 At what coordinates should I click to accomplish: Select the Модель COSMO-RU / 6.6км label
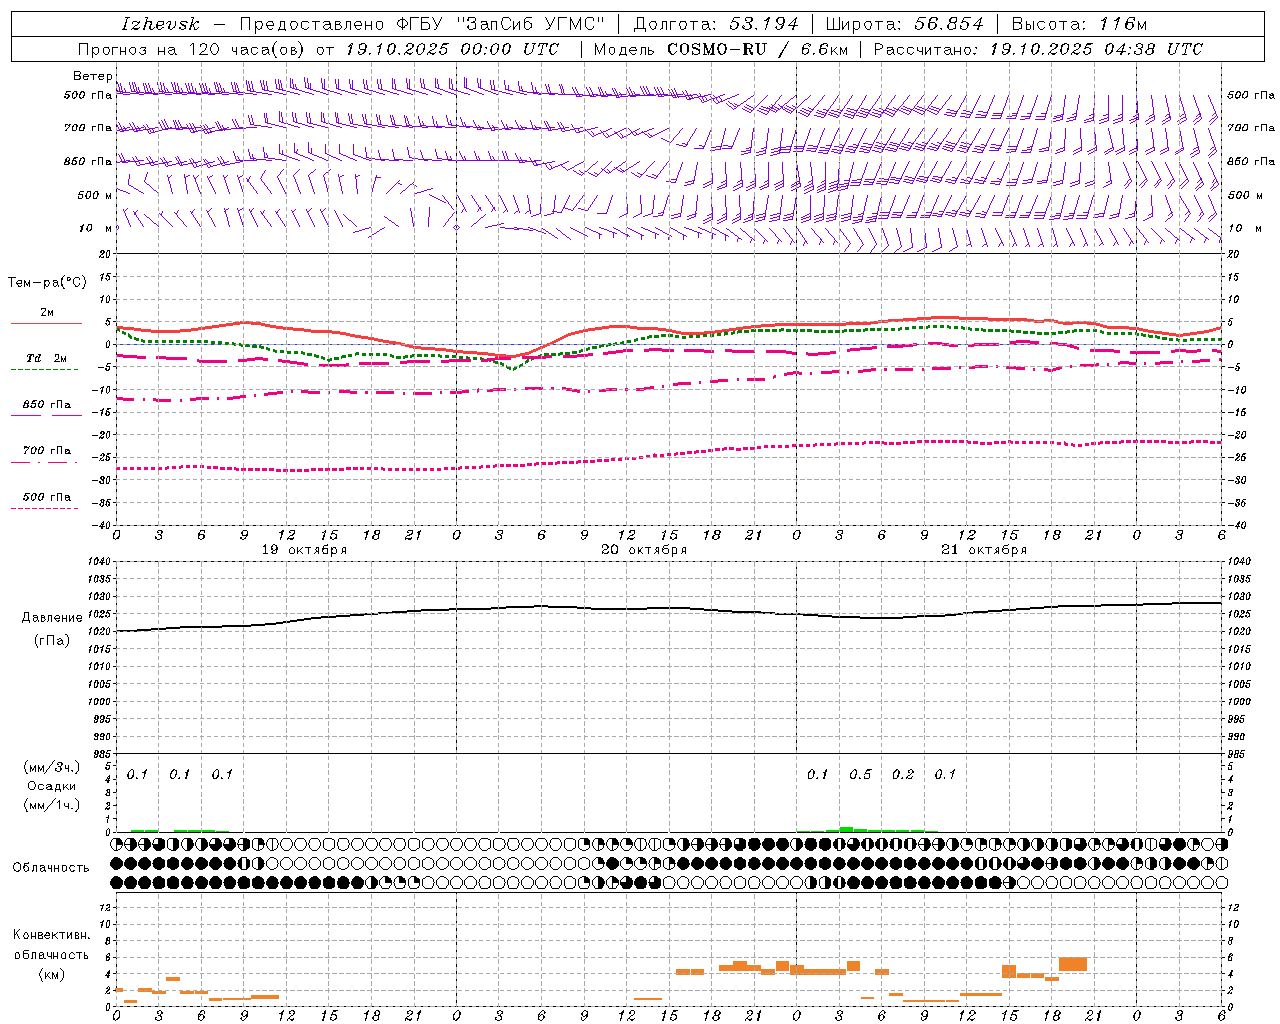tap(721, 49)
